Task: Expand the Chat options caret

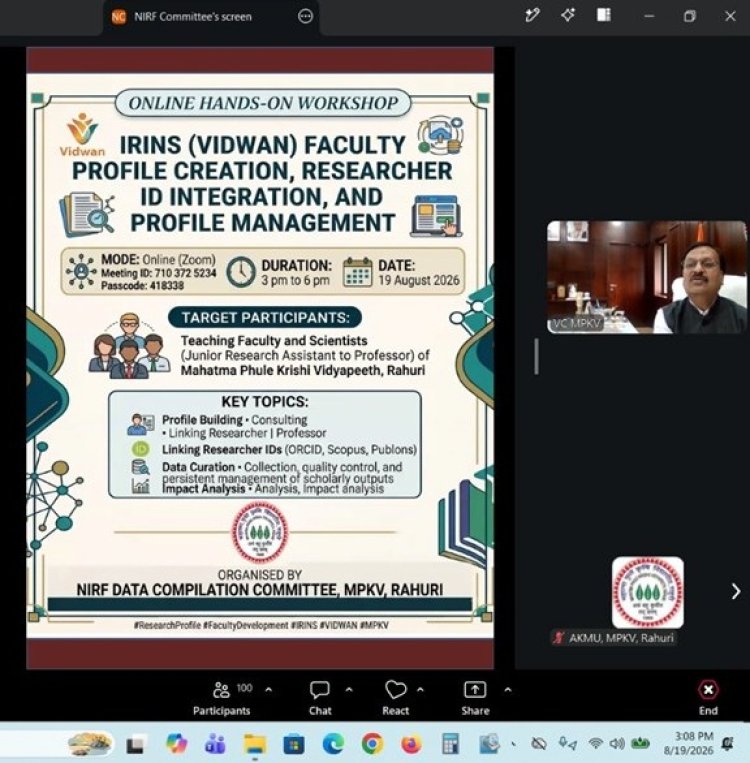Action: tap(349, 690)
